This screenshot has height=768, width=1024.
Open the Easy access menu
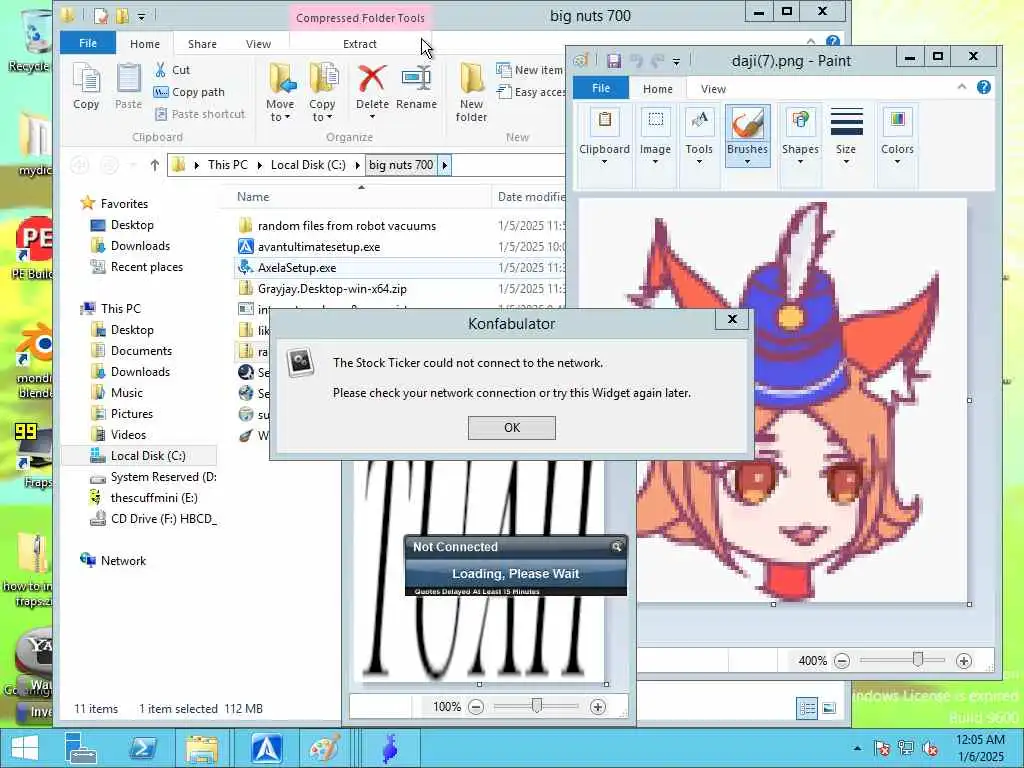[x=530, y=92]
